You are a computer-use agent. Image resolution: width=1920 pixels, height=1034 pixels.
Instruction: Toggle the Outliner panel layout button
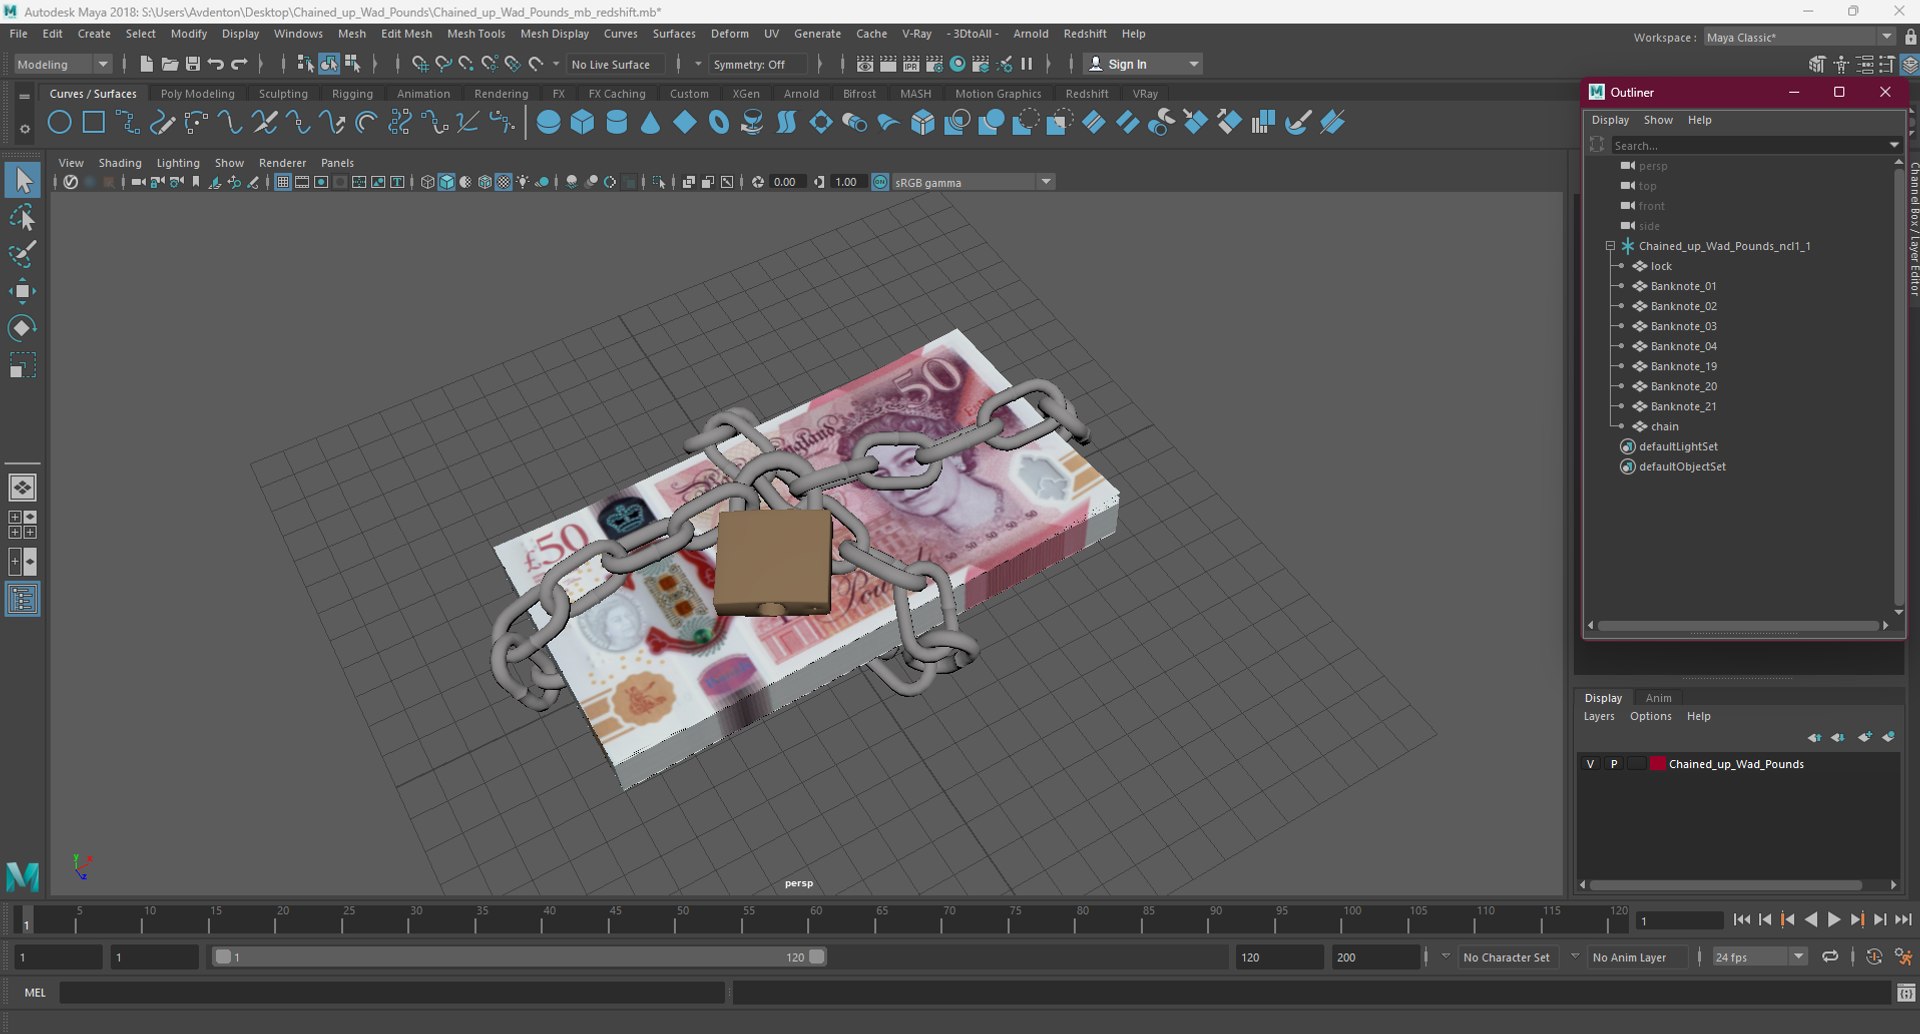(22, 599)
